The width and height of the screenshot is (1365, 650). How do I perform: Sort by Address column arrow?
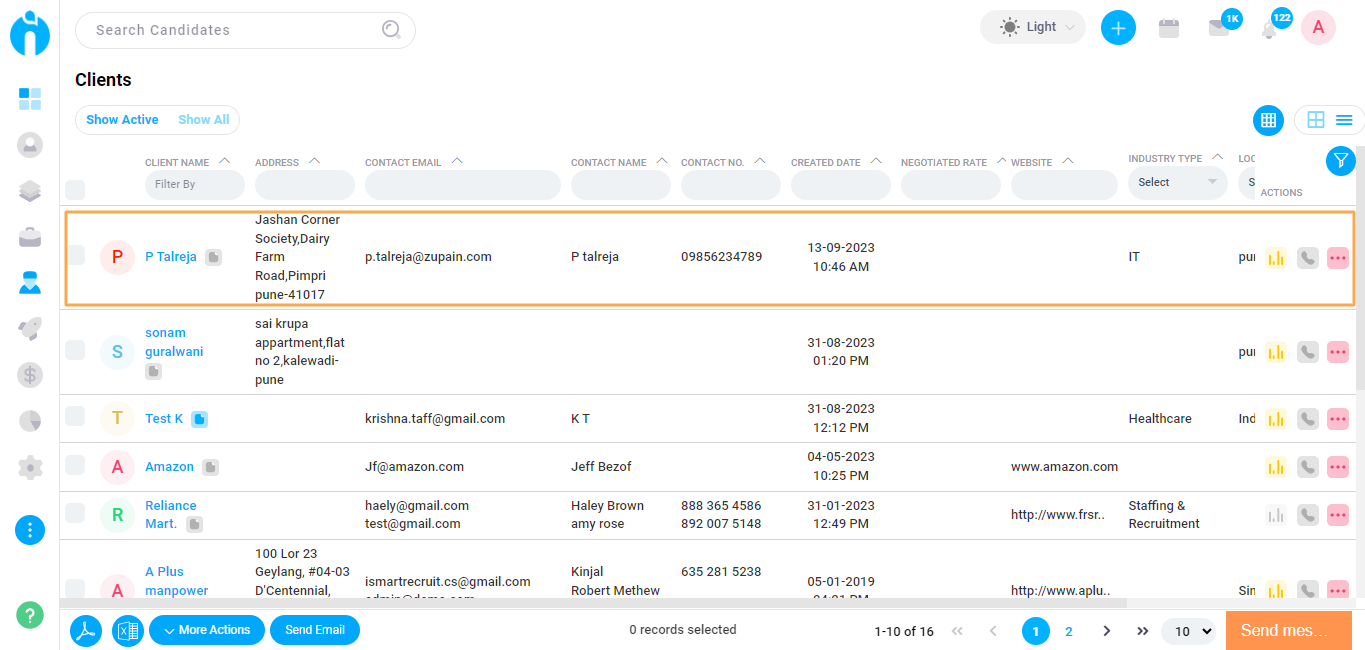tap(314, 161)
